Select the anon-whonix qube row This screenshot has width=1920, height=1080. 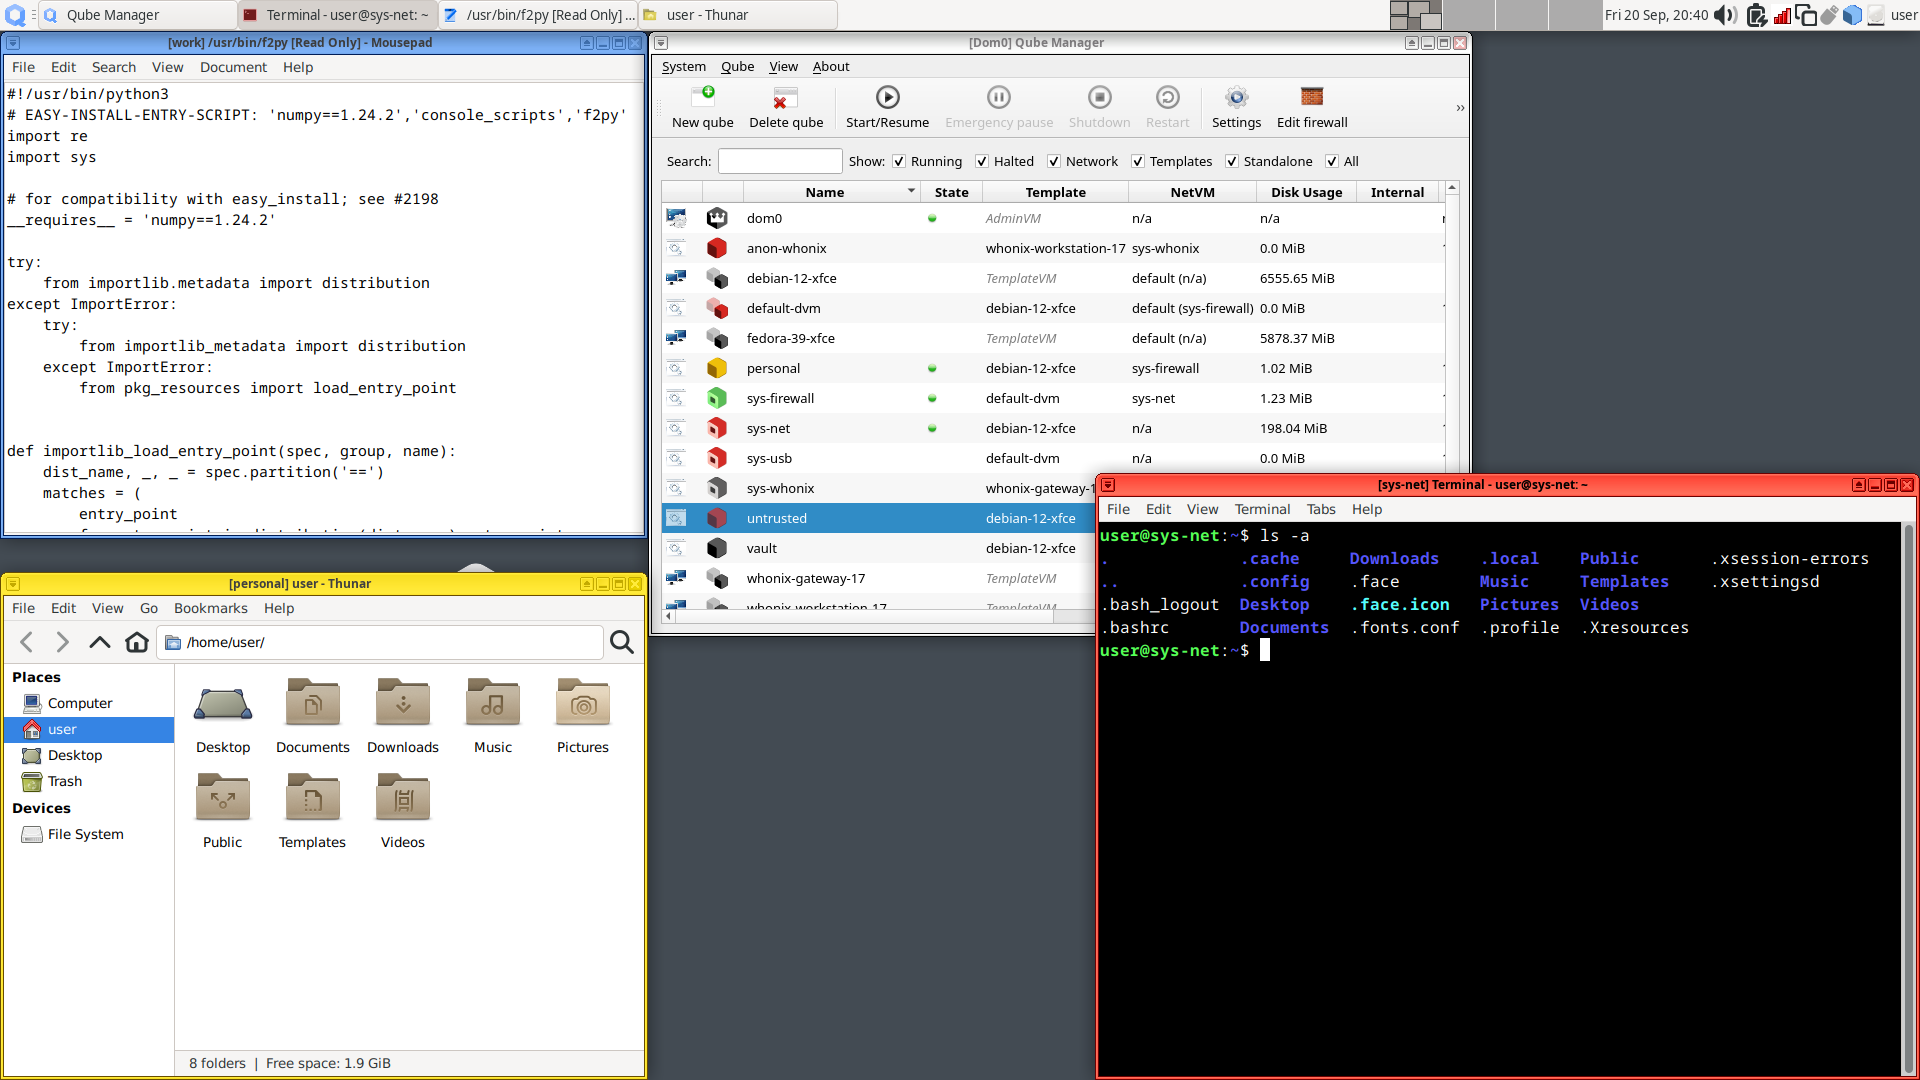pyautogui.click(x=1053, y=249)
